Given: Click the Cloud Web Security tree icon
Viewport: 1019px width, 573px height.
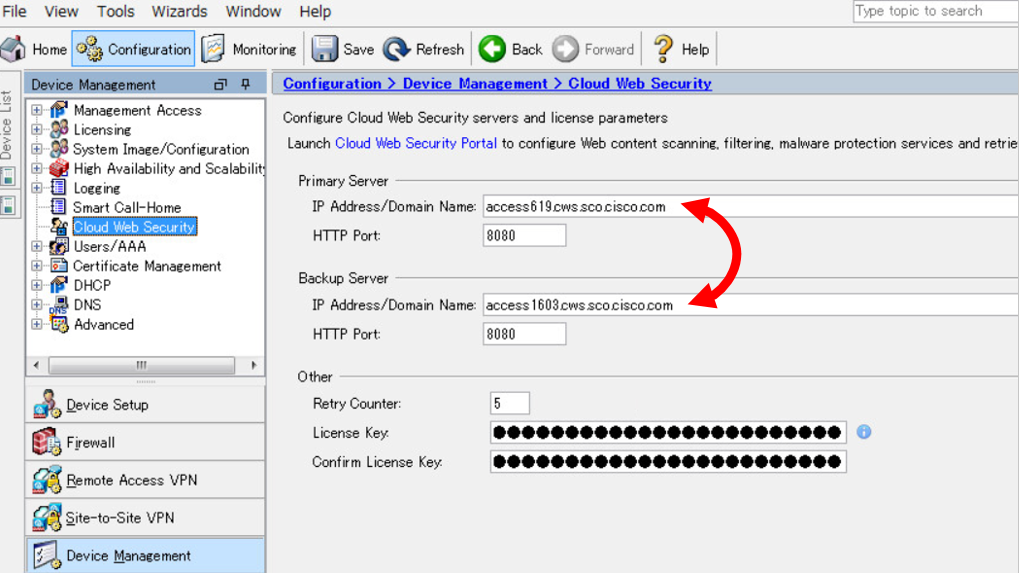Looking at the screenshot, I should (58, 227).
